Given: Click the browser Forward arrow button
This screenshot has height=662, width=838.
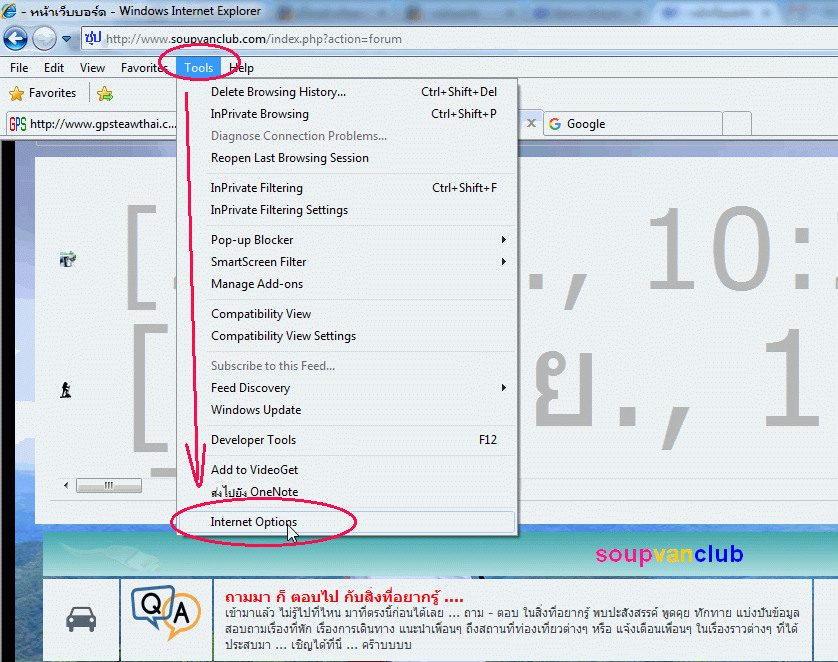Looking at the screenshot, I should pos(44,38).
